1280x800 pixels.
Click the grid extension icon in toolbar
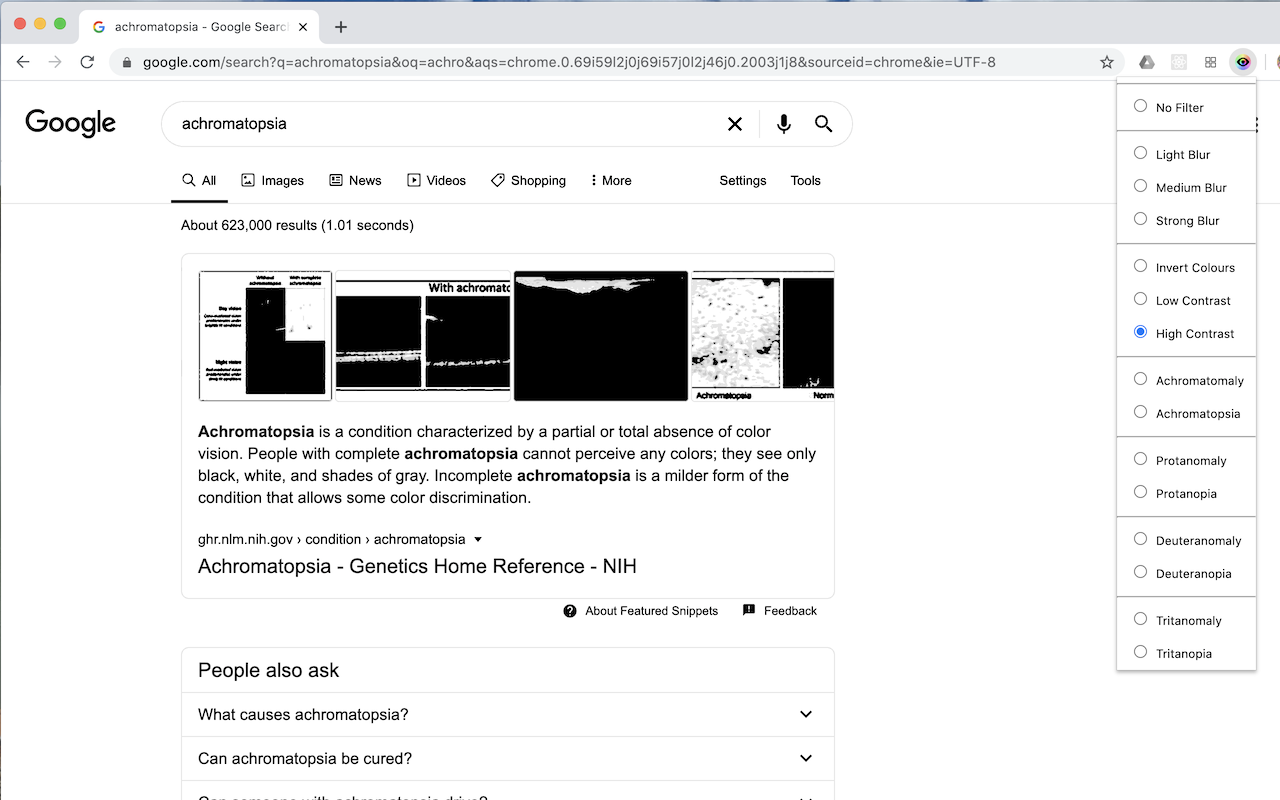1211,62
